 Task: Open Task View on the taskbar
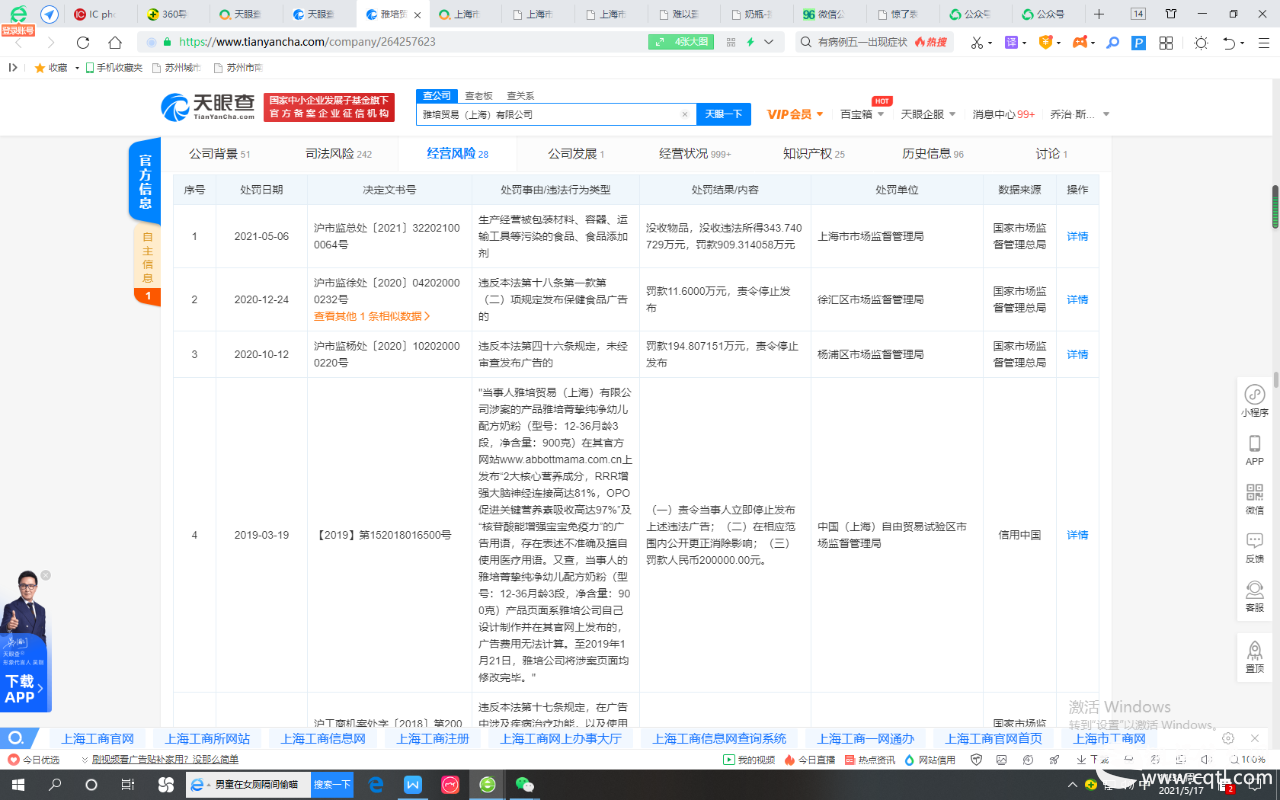[127, 785]
